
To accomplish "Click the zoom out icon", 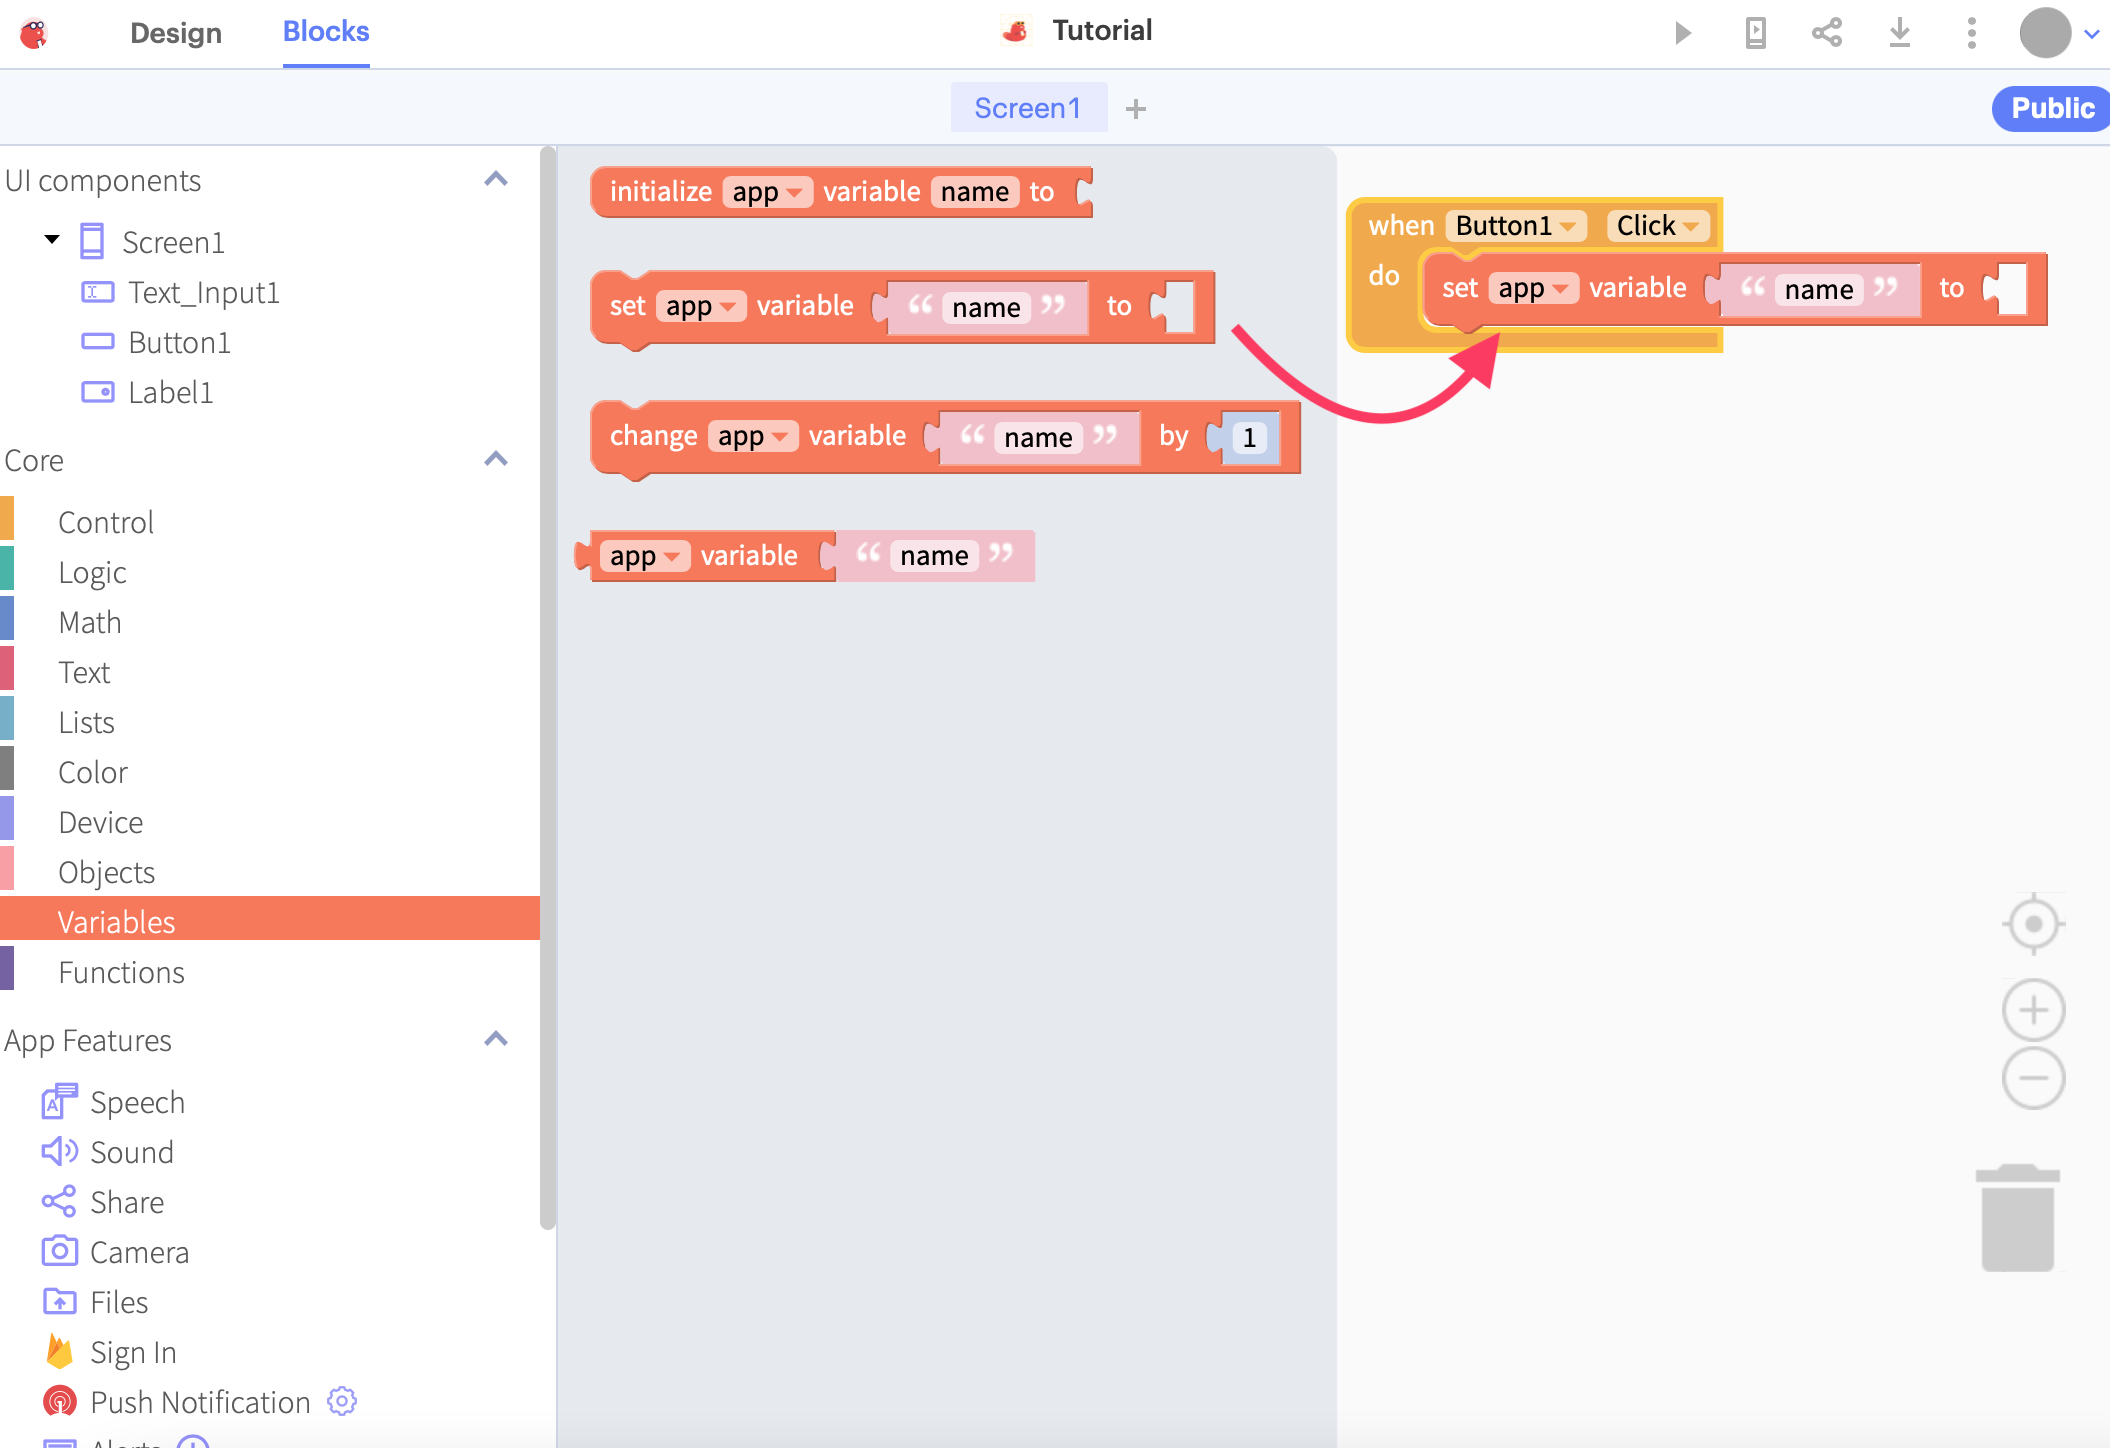I will tap(2033, 1078).
